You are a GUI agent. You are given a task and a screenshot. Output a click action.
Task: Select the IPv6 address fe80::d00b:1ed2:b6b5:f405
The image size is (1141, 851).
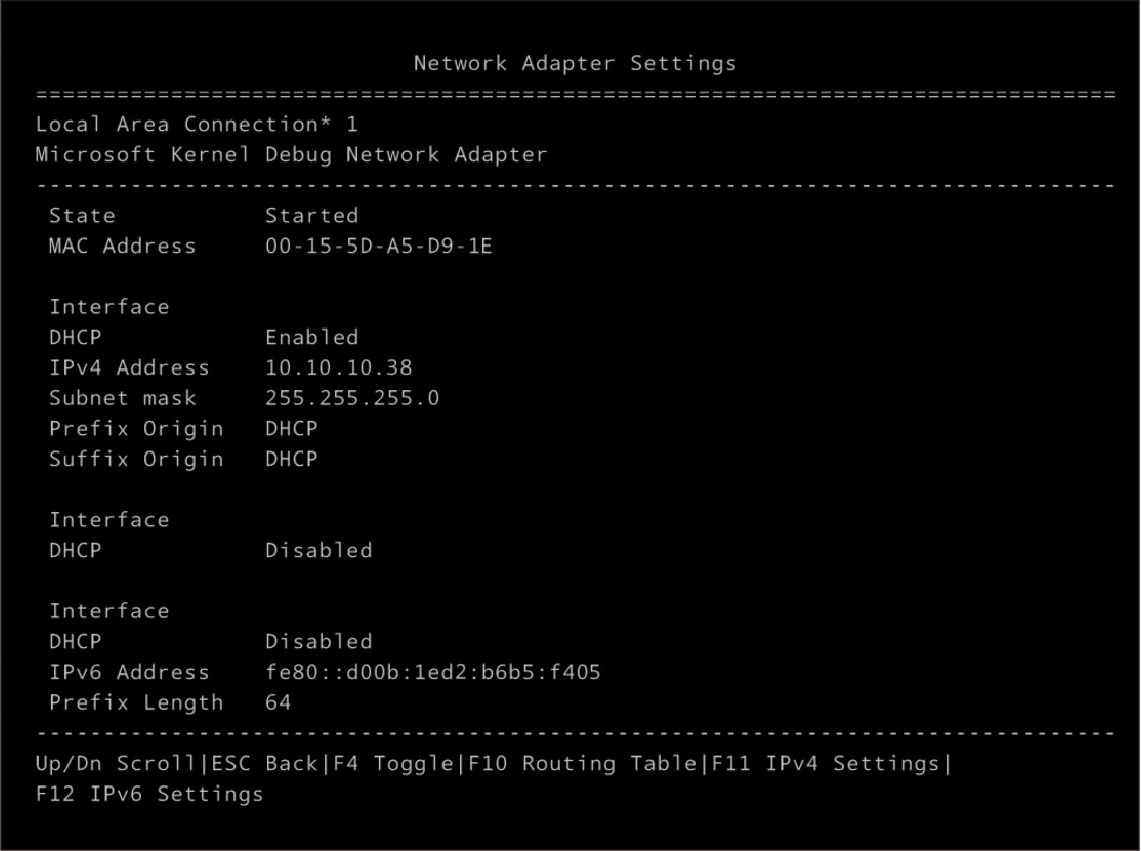[433, 671]
